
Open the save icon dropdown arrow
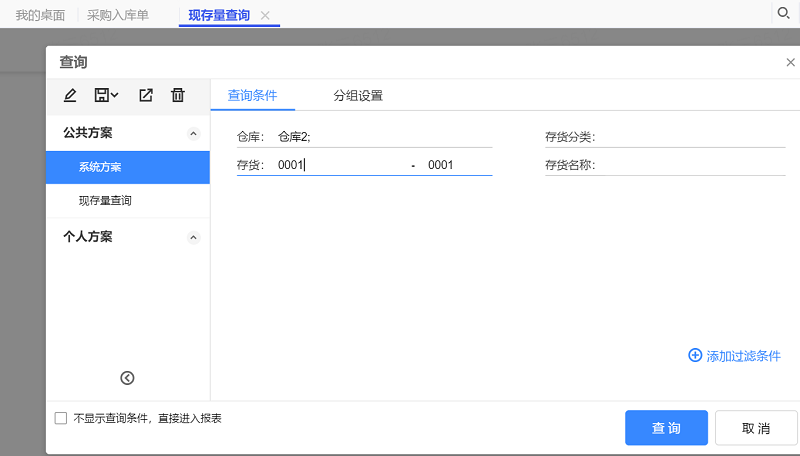tap(115, 95)
